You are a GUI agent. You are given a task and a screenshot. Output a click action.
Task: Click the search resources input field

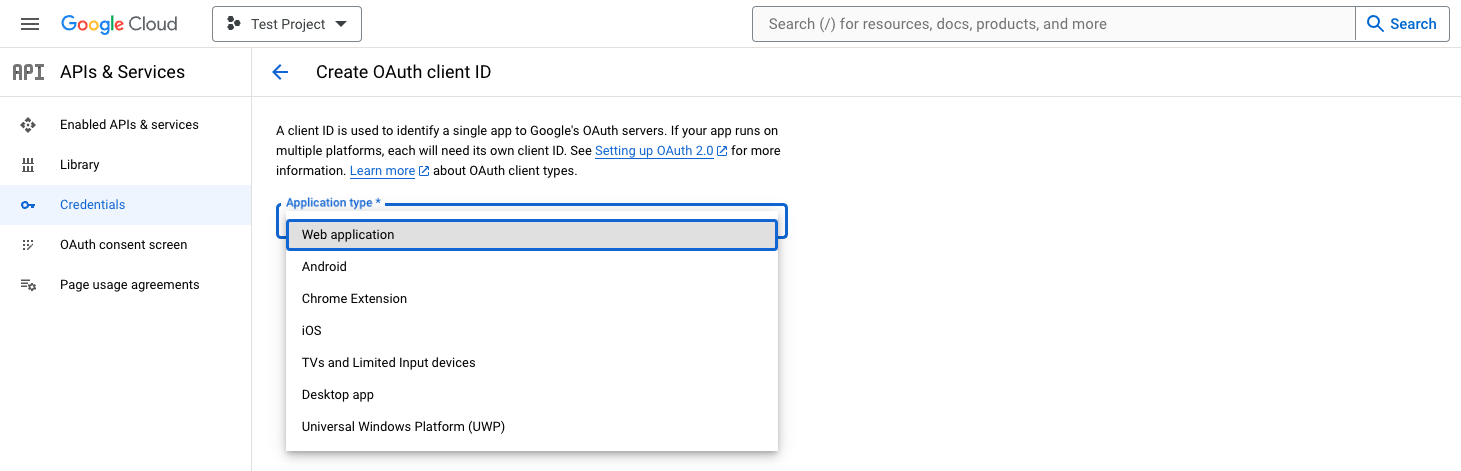click(x=1053, y=24)
